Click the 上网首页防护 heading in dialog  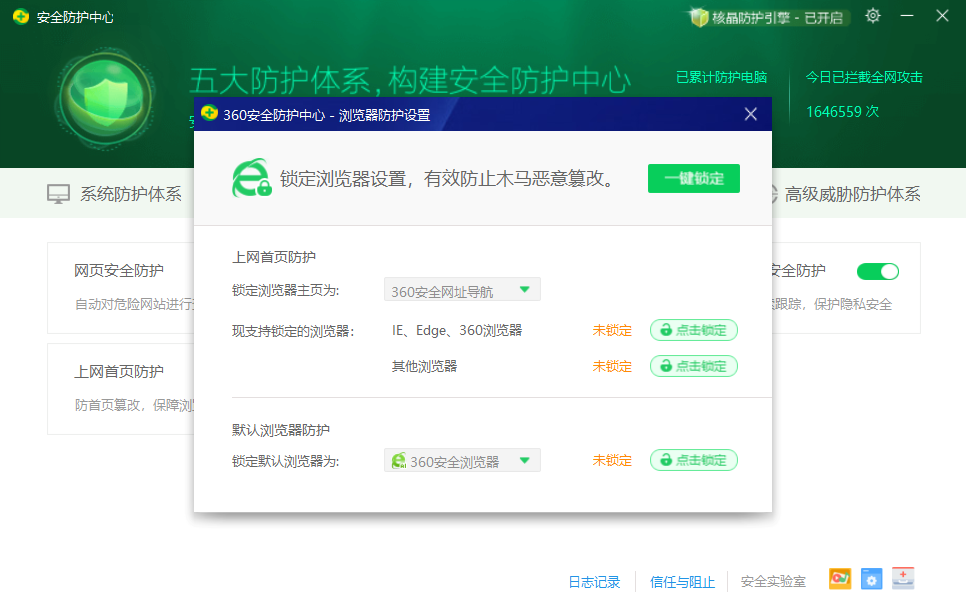coord(274,257)
